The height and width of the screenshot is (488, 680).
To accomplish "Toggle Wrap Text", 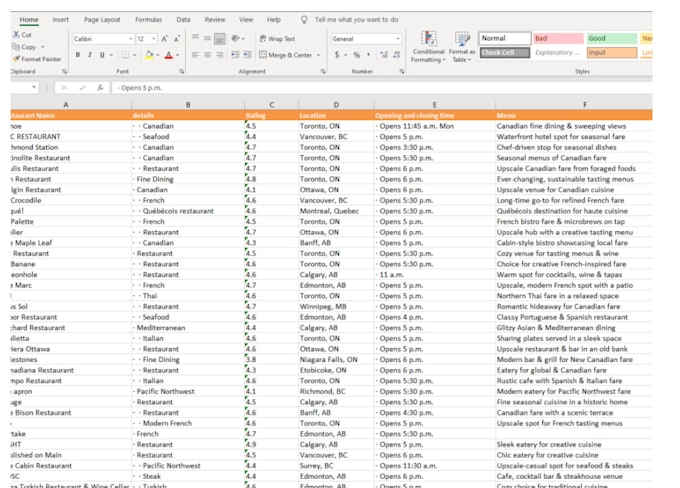I will pyautogui.click(x=277, y=39).
